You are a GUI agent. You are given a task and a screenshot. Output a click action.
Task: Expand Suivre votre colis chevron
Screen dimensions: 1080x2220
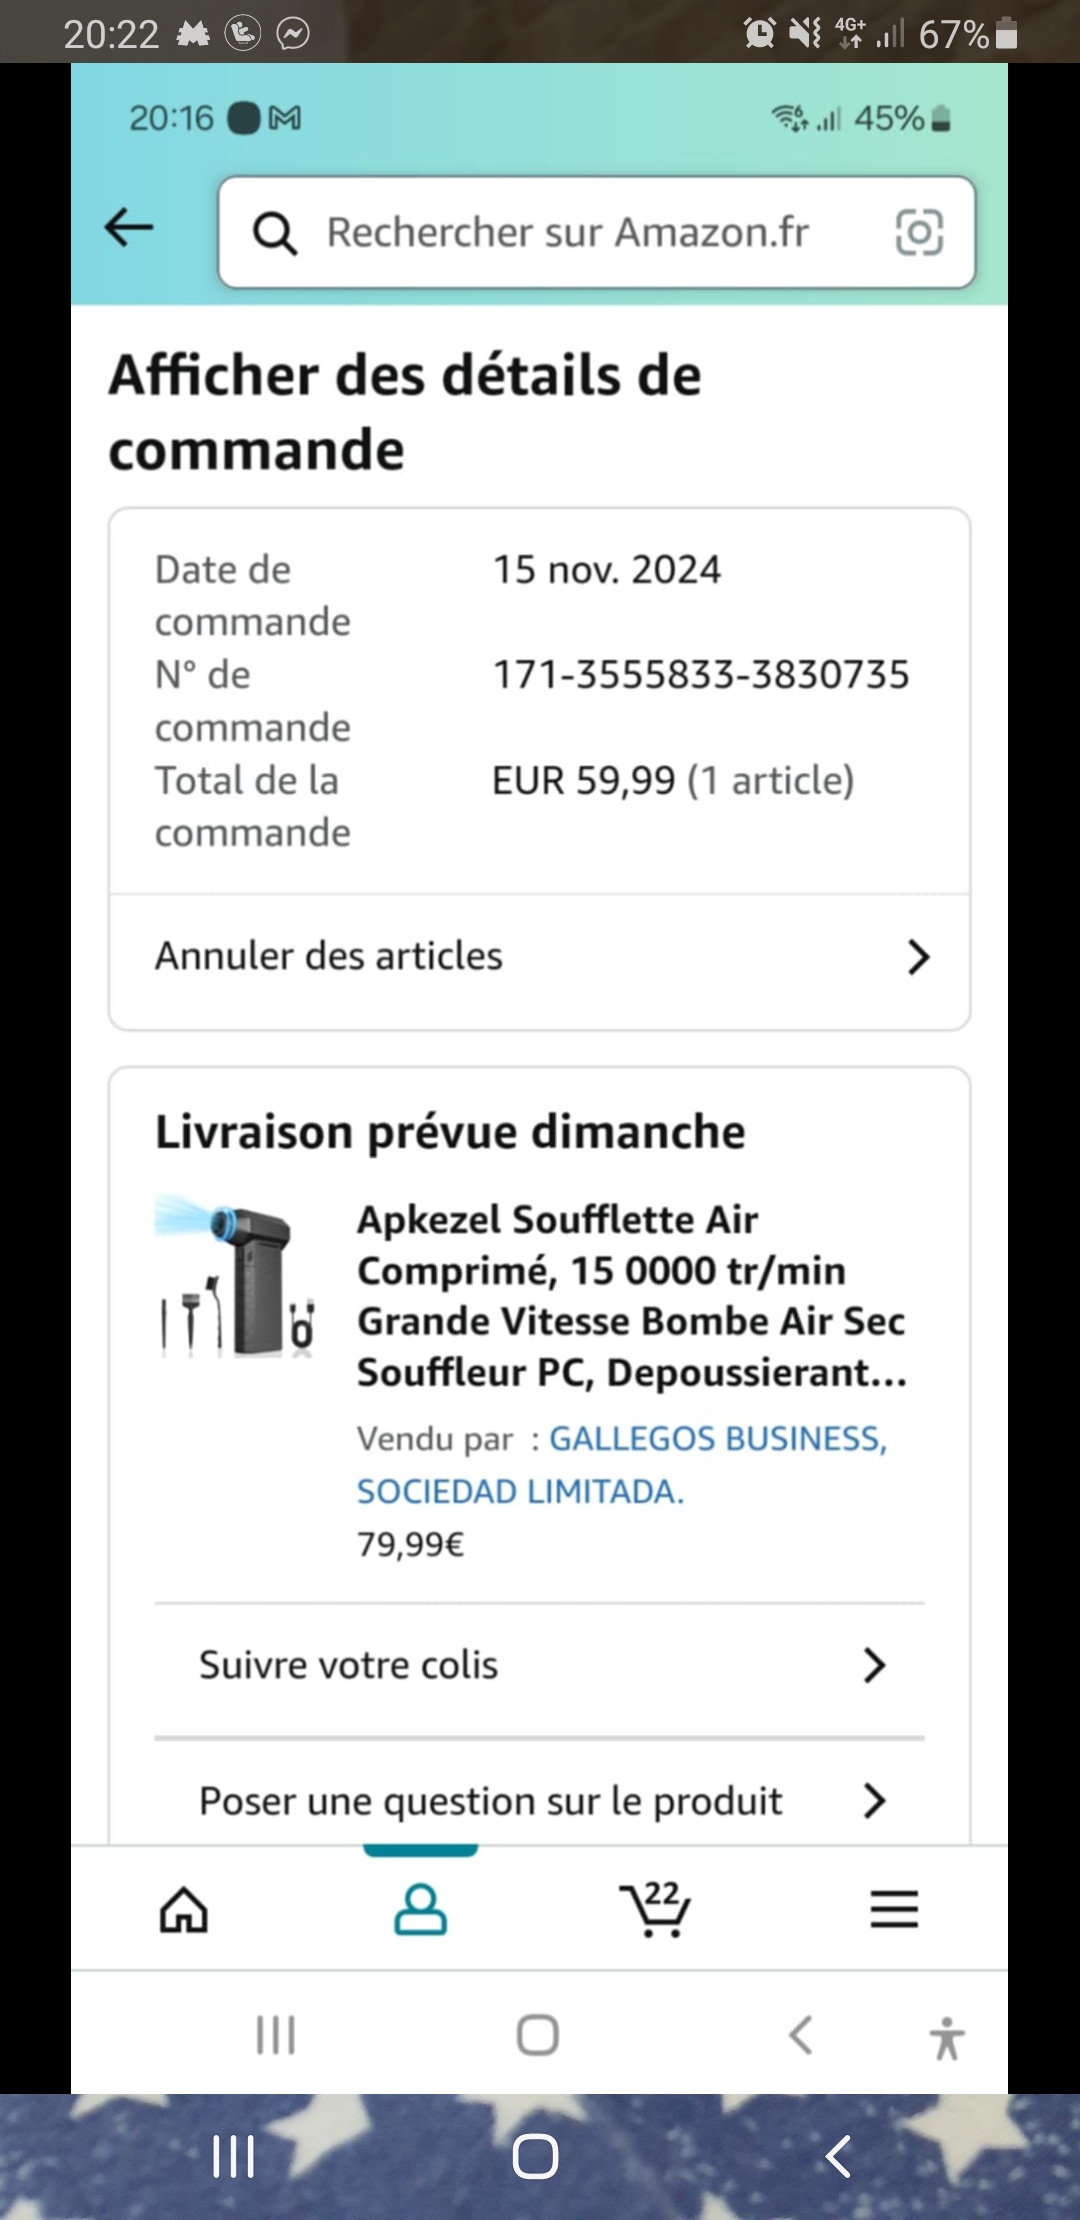(x=874, y=1666)
